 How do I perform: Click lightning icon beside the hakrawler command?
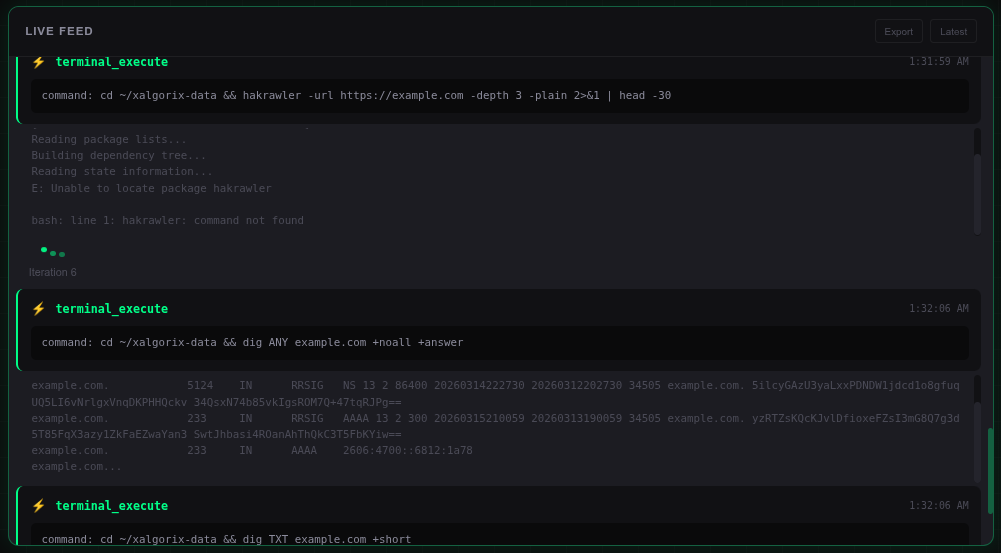point(39,62)
